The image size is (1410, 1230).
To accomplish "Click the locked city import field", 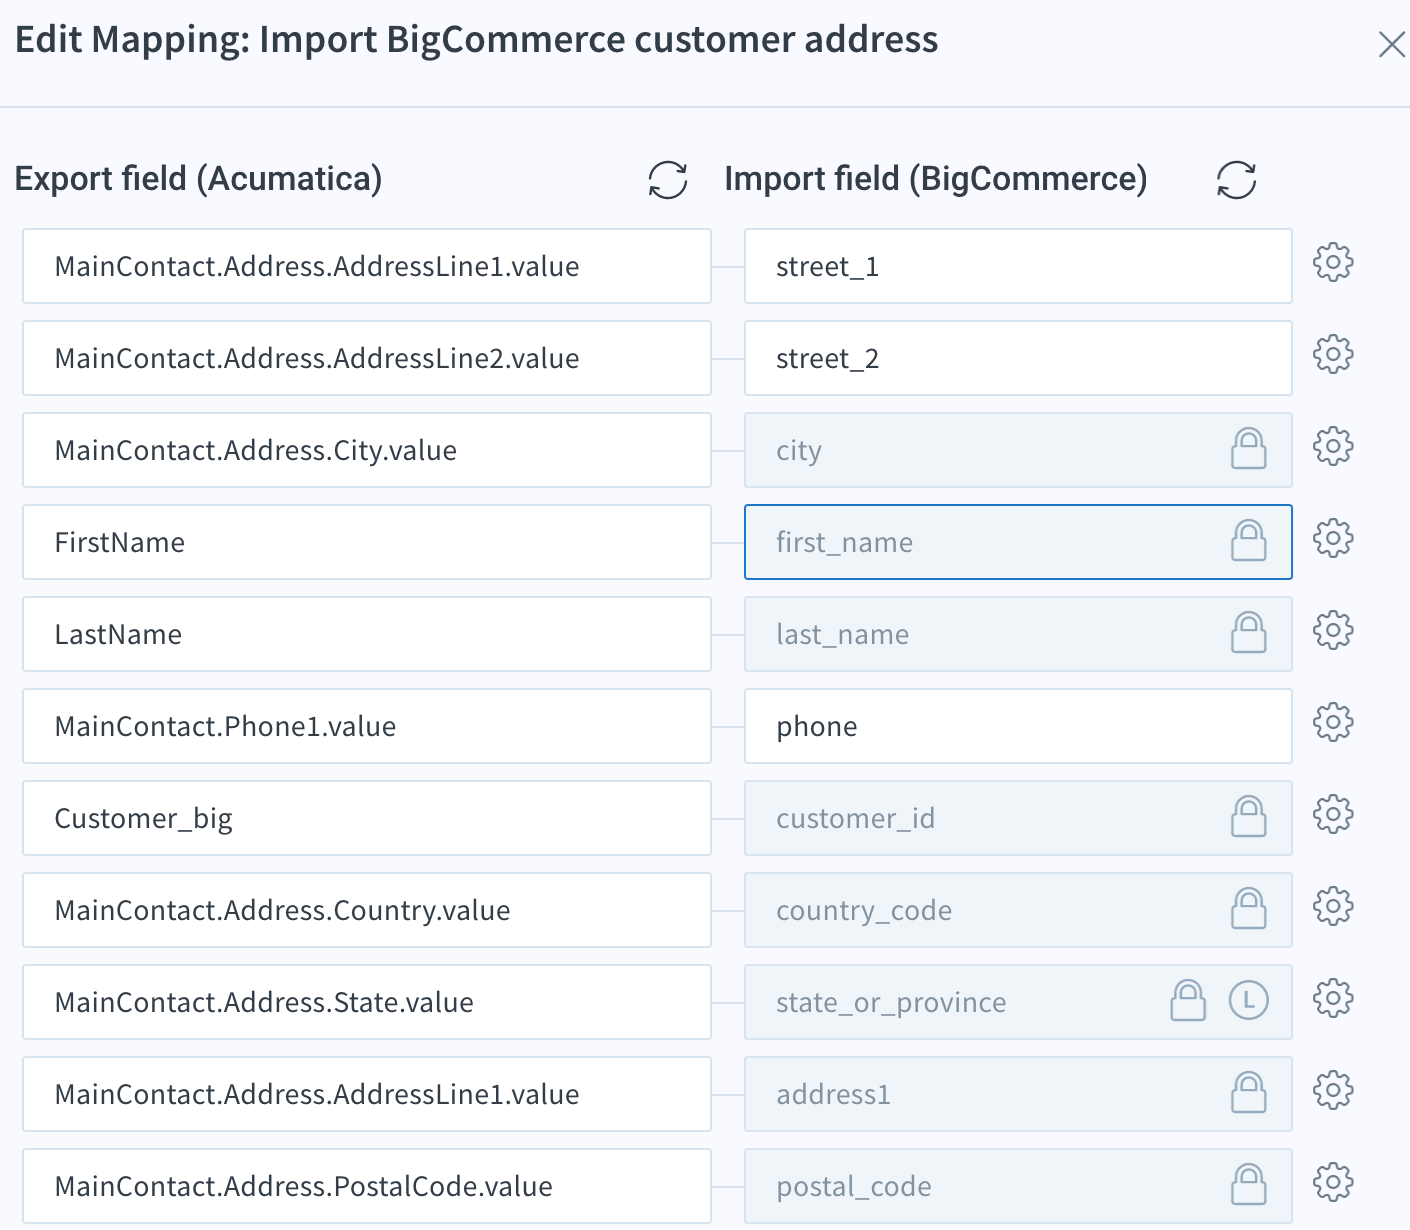I will click(x=1018, y=450).
